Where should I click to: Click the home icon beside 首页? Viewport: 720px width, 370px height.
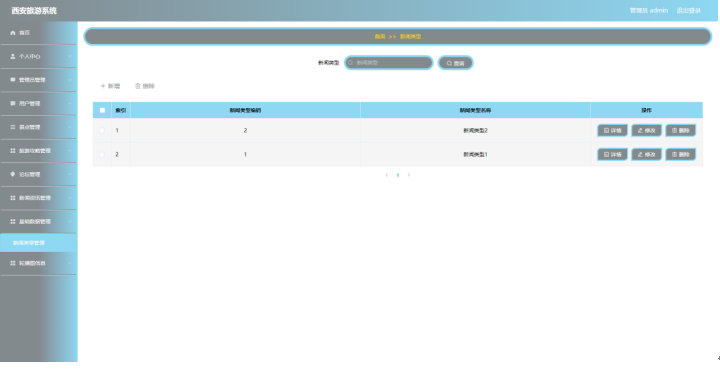point(13,33)
